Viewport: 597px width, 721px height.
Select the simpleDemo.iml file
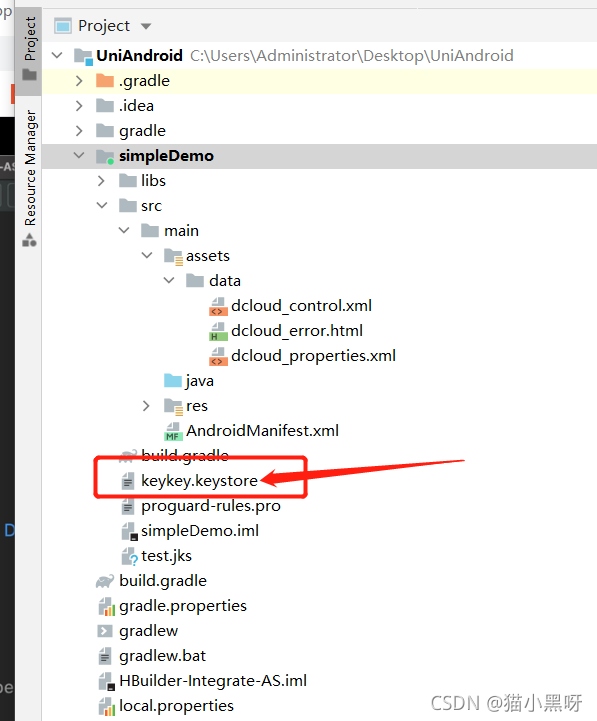click(x=200, y=531)
